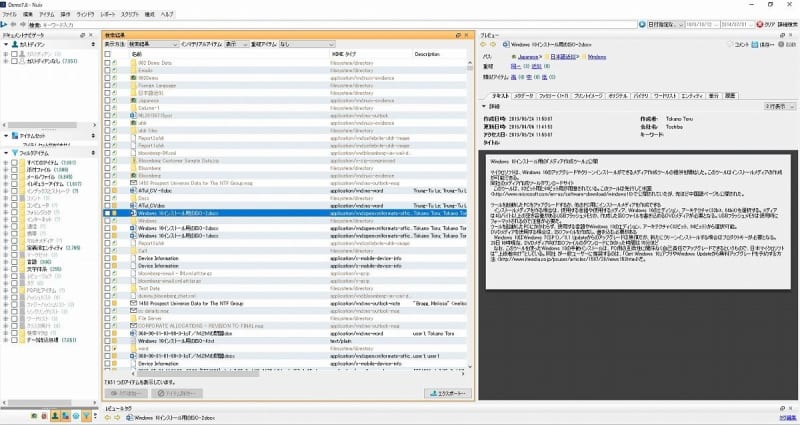
Task: Tick checkbox for corporate allegations msg row
Action: pos(107,326)
